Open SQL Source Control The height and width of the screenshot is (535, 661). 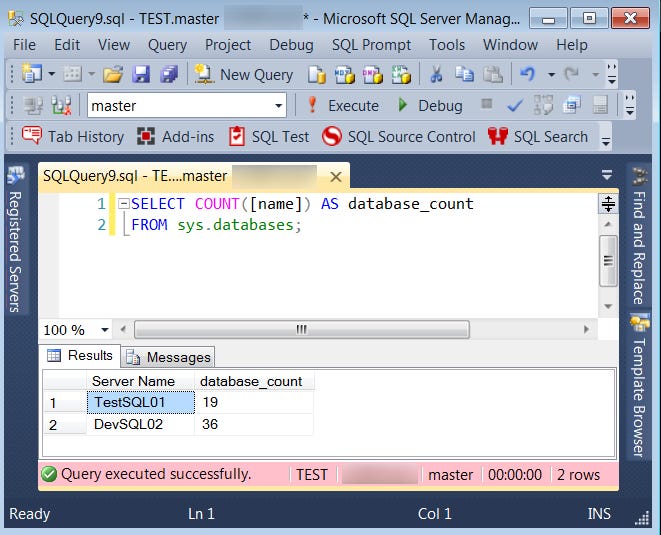(x=398, y=137)
